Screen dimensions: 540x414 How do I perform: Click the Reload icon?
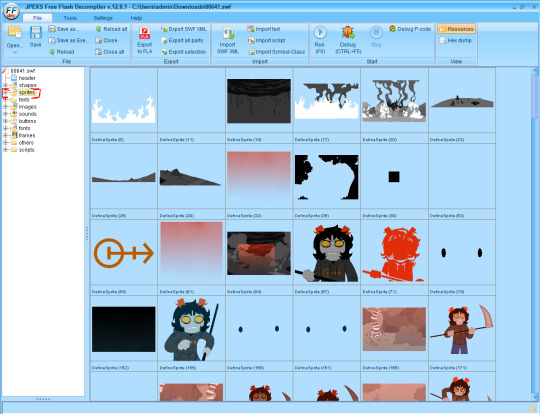pyautogui.click(x=52, y=52)
